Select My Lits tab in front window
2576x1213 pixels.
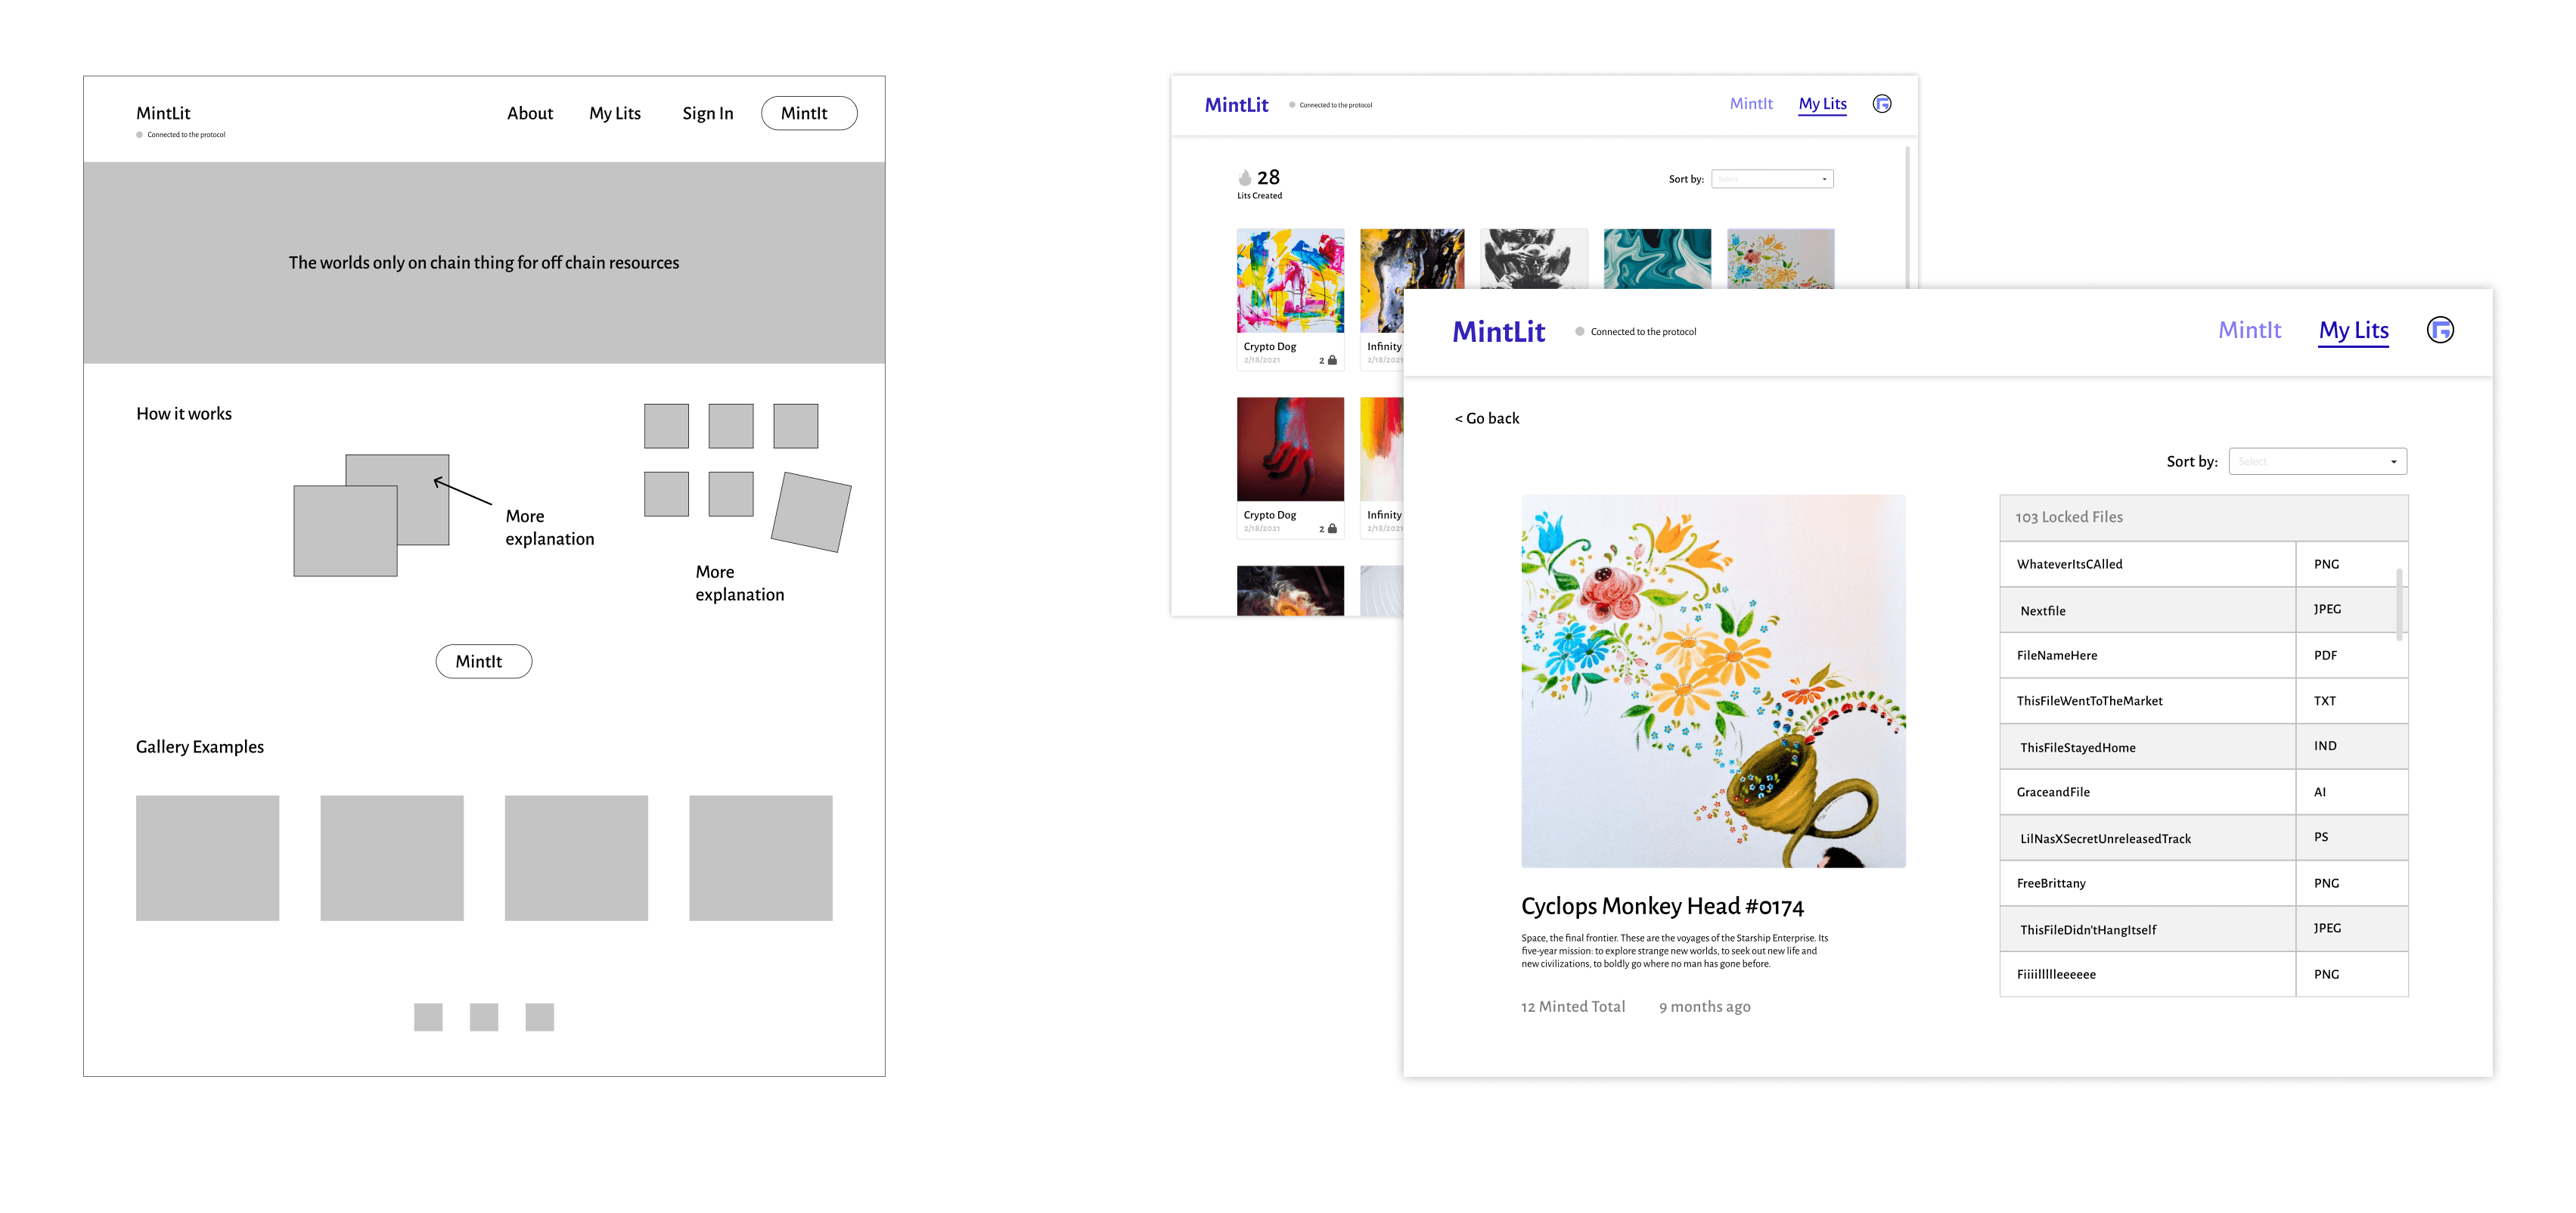coord(2353,330)
